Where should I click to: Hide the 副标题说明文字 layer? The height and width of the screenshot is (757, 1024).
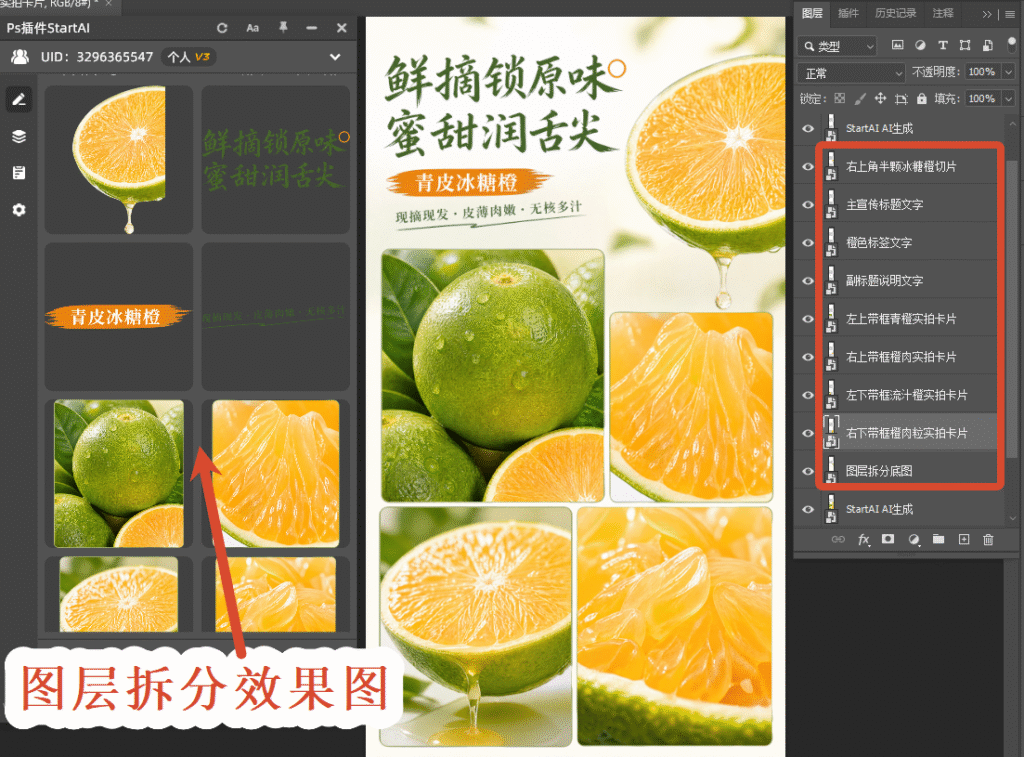pyautogui.click(x=808, y=281)
